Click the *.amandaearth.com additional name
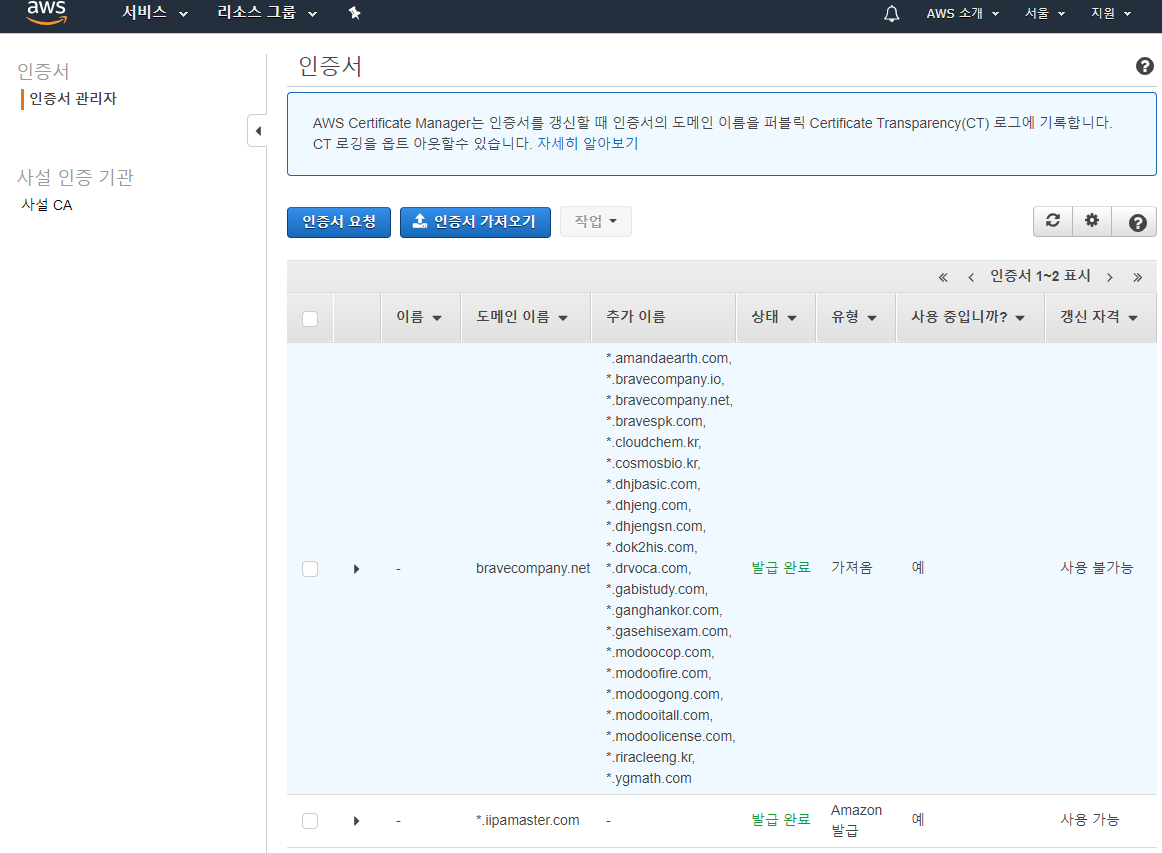Image resolution: width=1162 pixels, height=853 pixels. click(668, 359)
